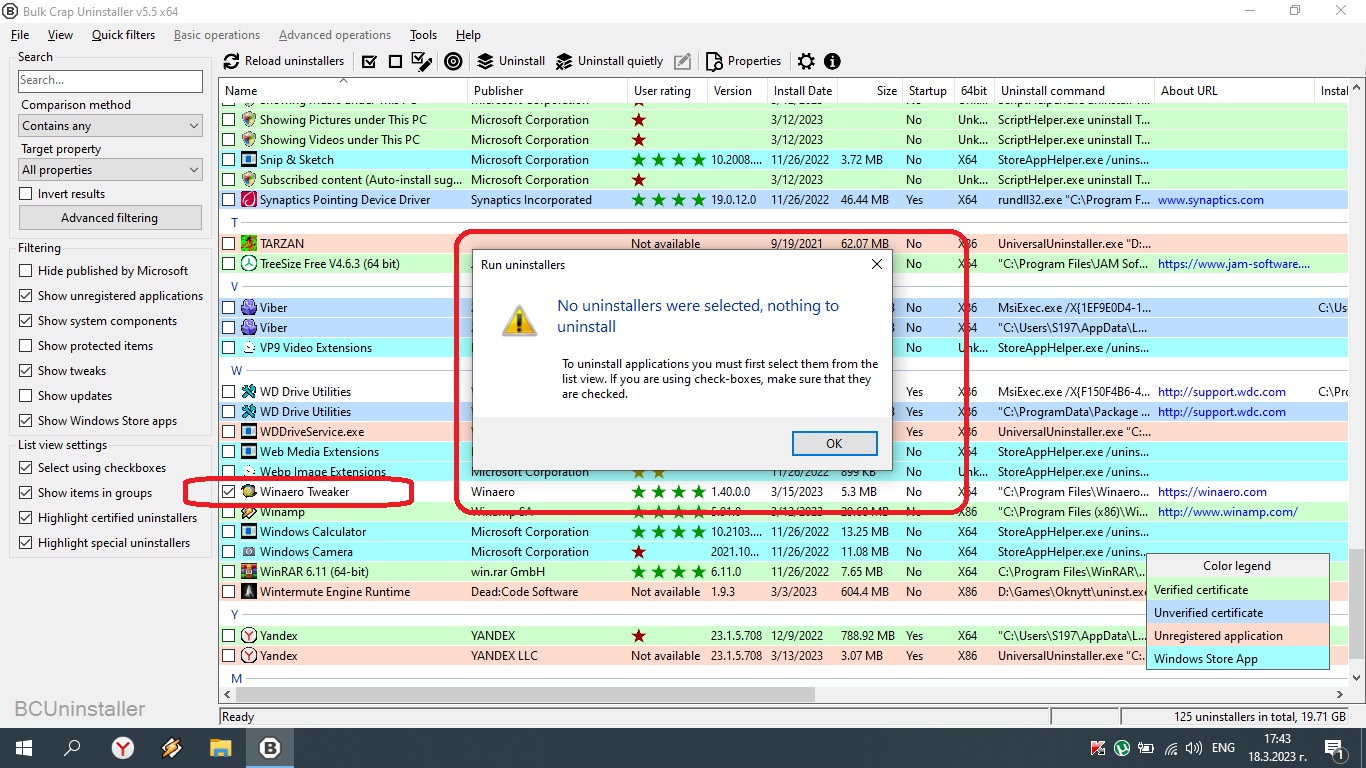Click the invert selection check-with-pencil icon
Viewport: 1366px width, 768px height.
(x=422, y=61)
